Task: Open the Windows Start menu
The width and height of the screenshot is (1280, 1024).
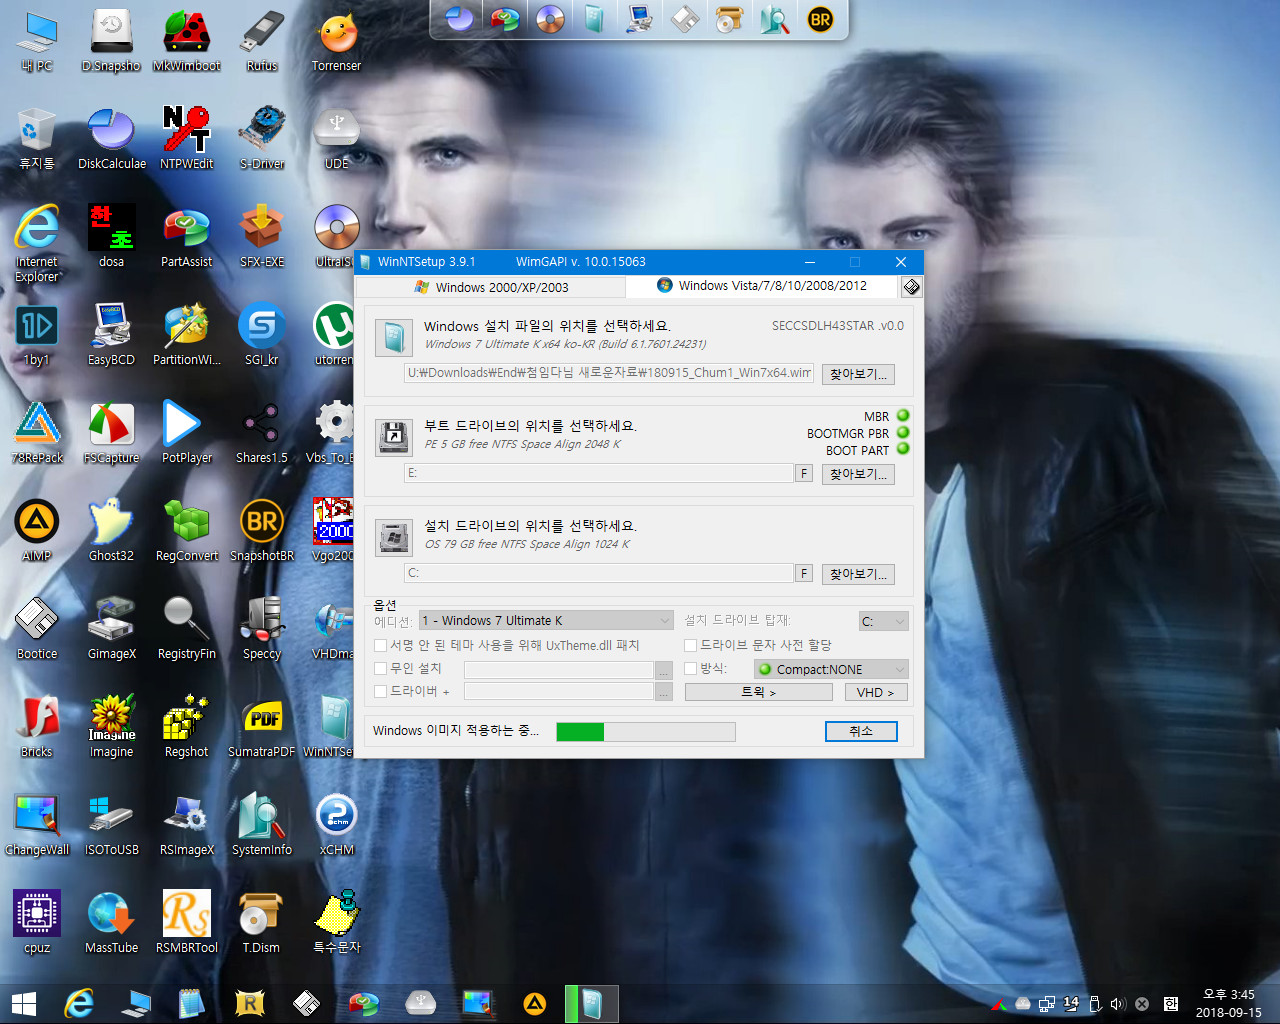Action: click(x=23, y=1003)
